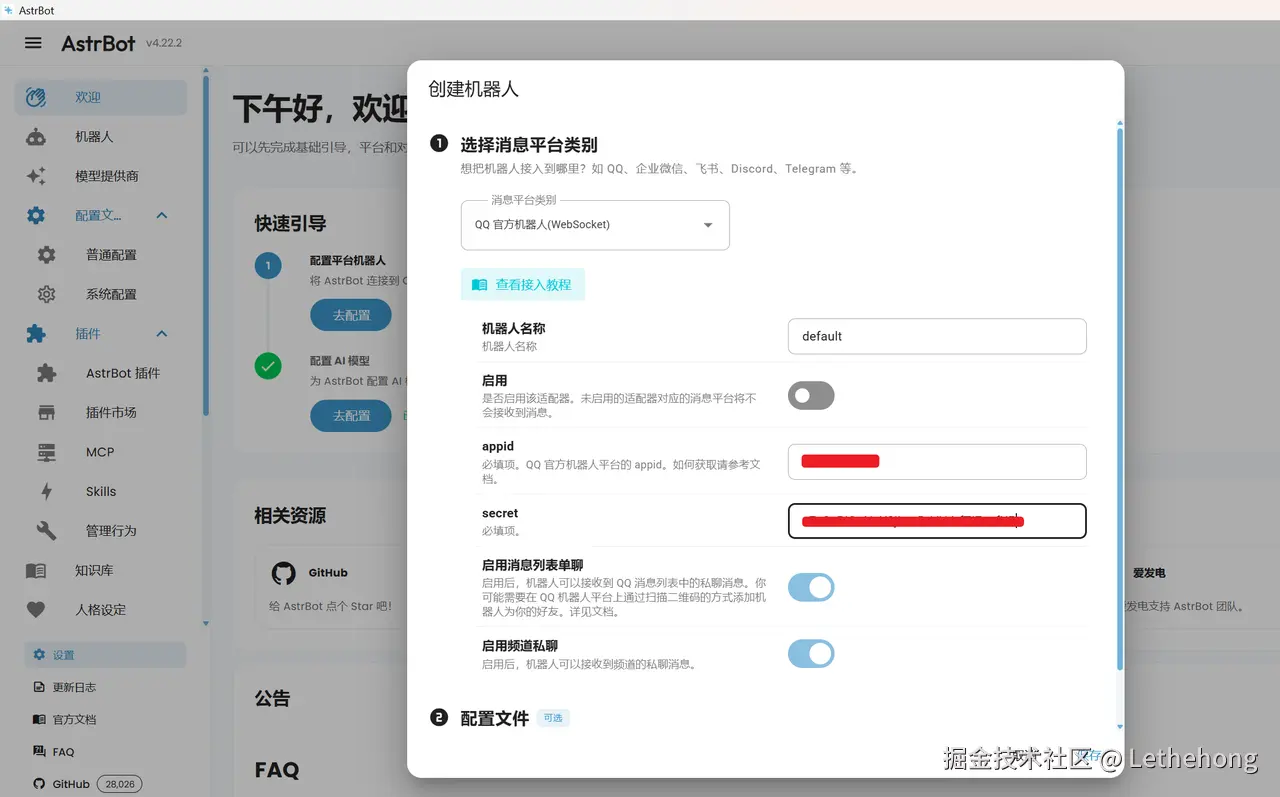
Task: Toggle 启用频道私聊 switch
Action: (x=811, y=654)
